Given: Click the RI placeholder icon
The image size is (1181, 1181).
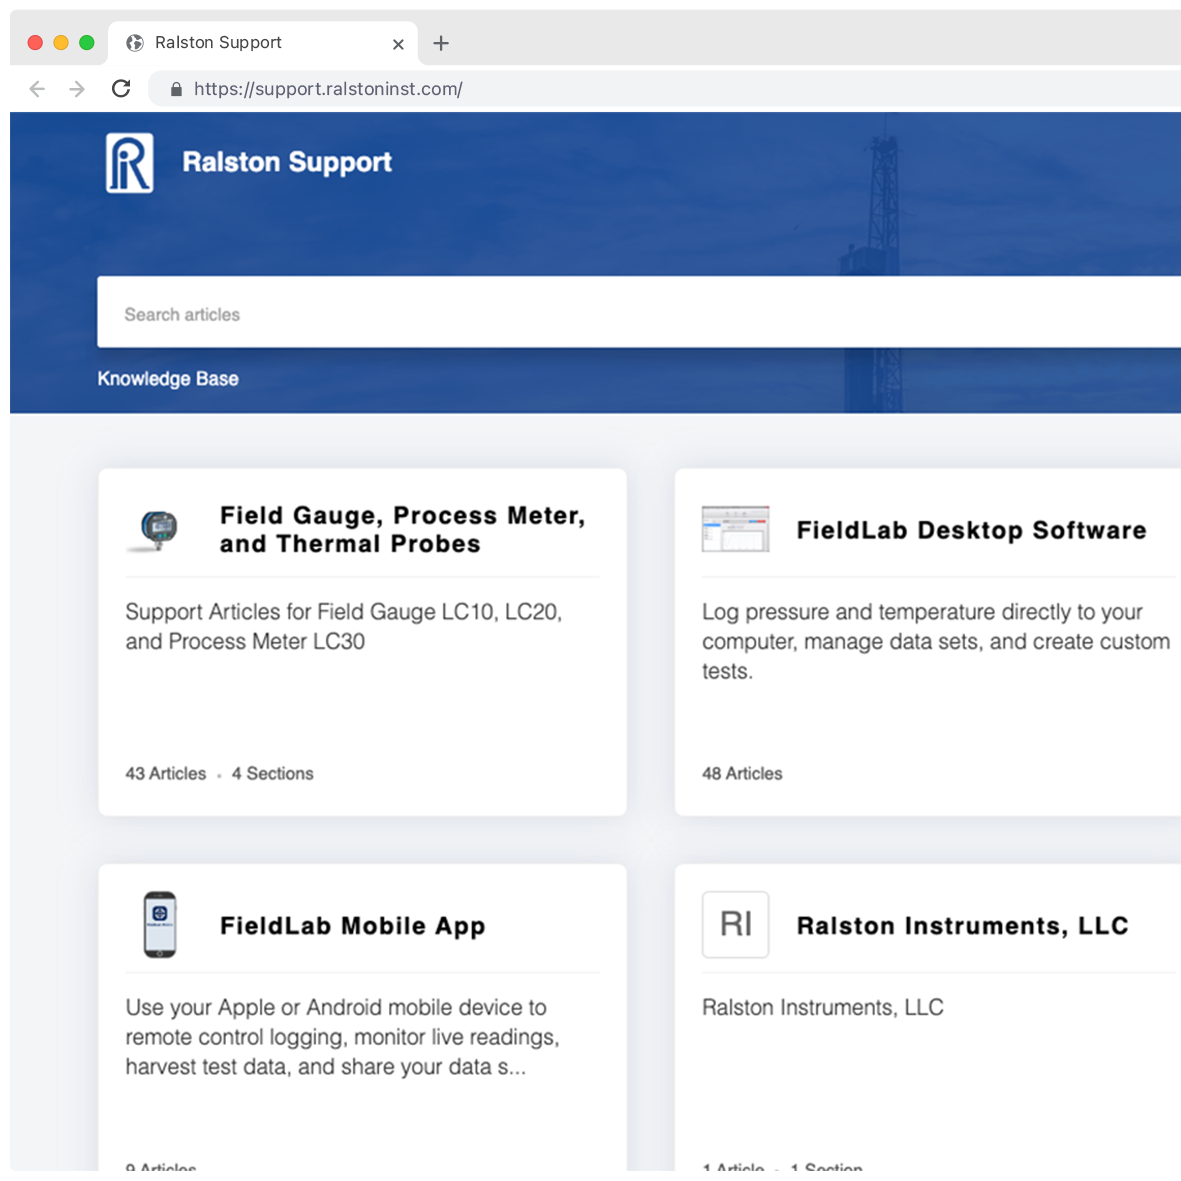Looking at the screenshot, I should pos(735,925).
